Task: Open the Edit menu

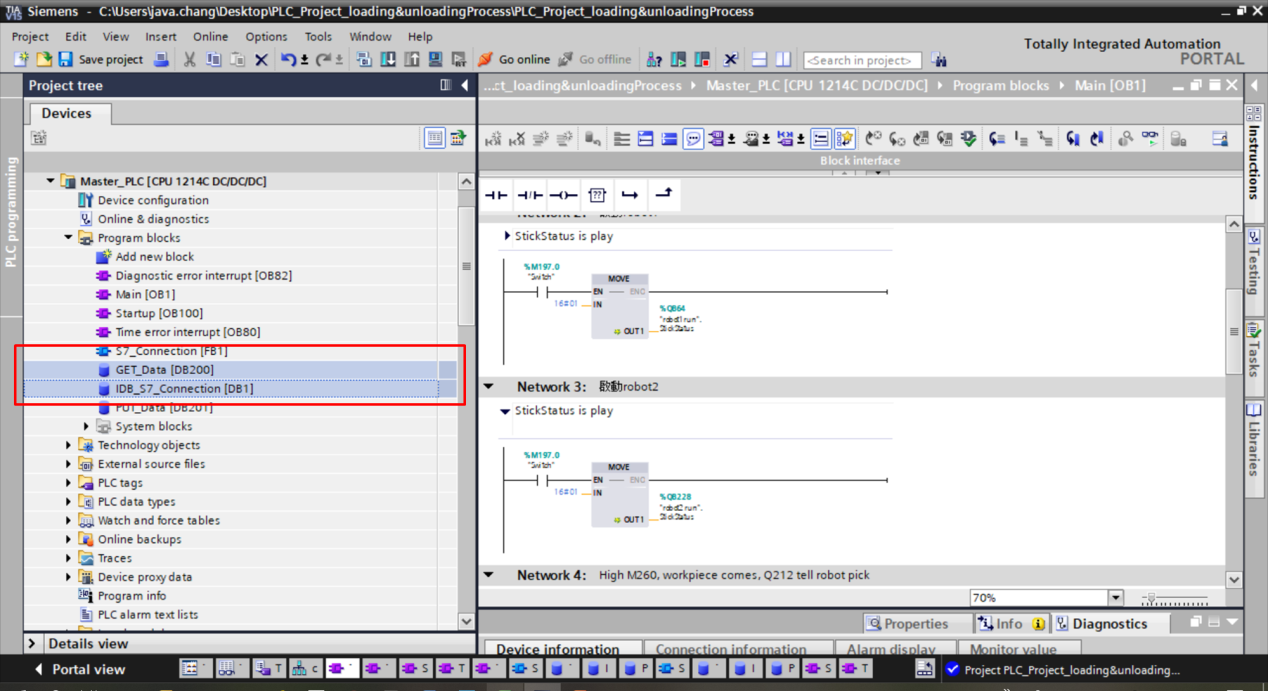Action: tap(76, 36)
